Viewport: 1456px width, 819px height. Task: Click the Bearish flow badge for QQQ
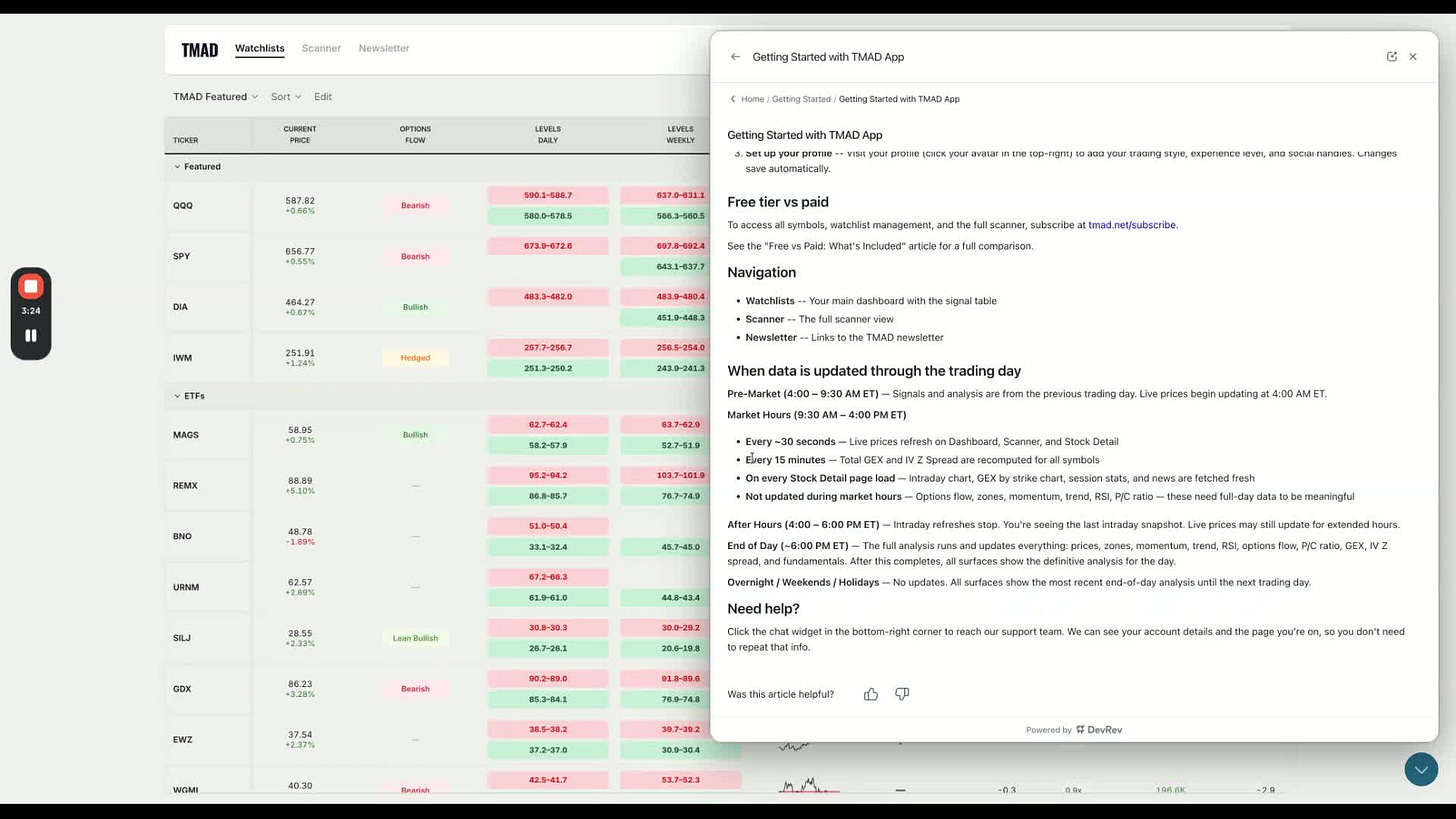415,206
